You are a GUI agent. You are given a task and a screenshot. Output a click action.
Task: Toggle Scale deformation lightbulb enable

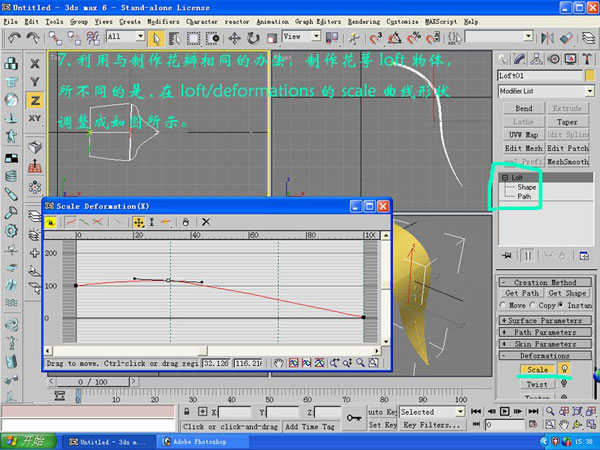click(564, 369)
